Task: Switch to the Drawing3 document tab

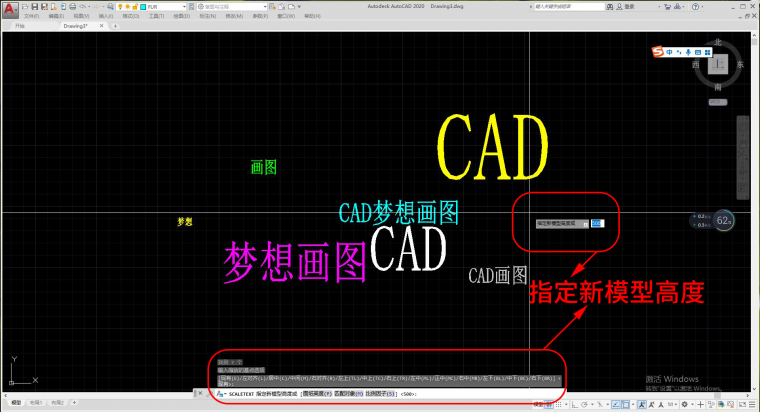Action: coord(76,26)
